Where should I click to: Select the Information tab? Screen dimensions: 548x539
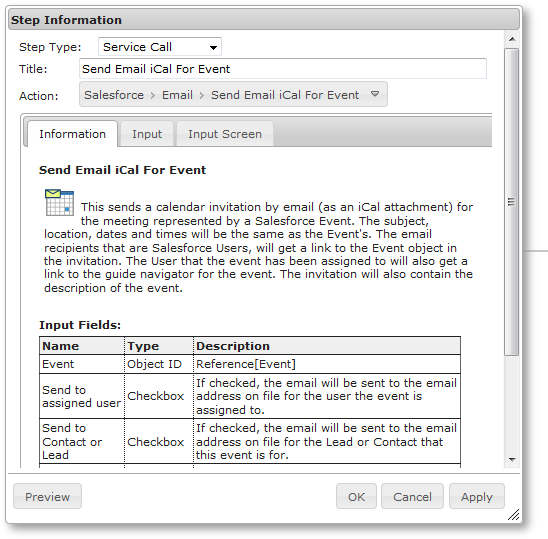coord(72,134)
